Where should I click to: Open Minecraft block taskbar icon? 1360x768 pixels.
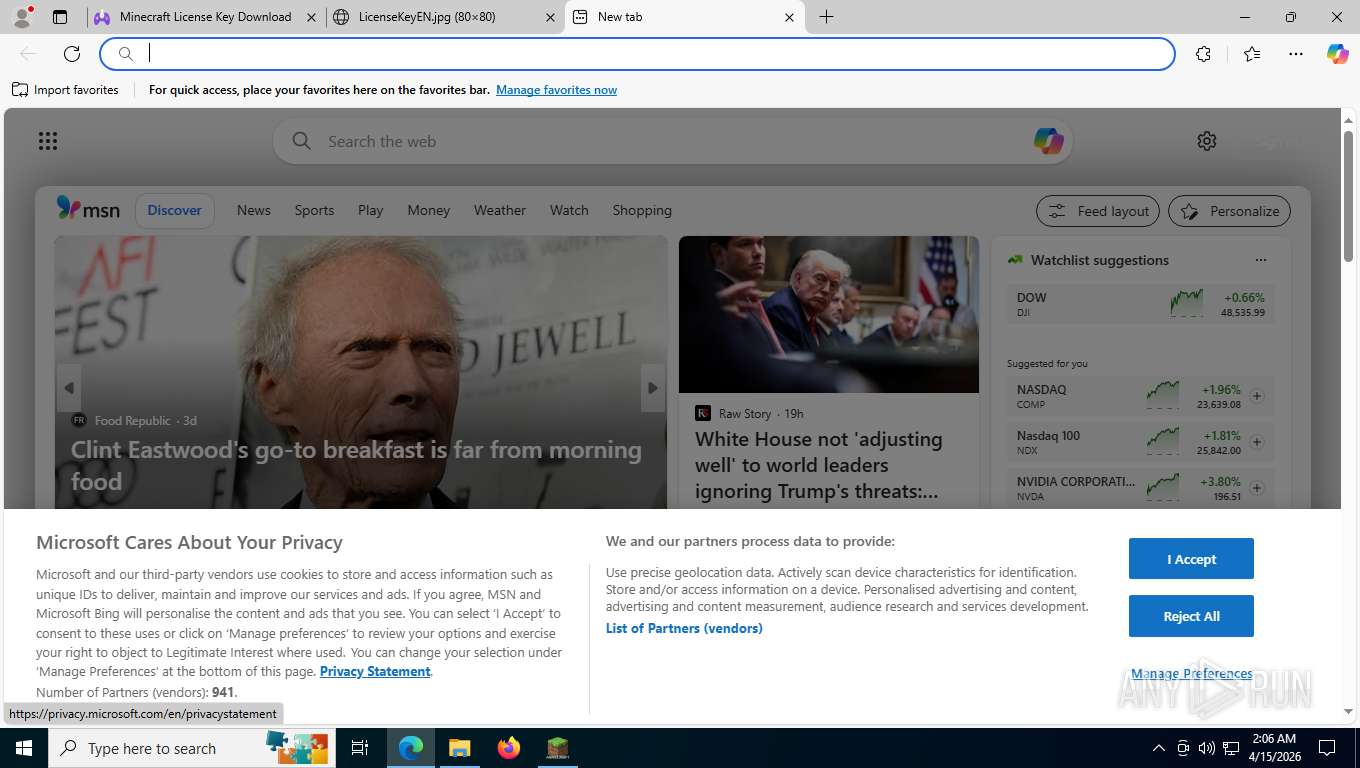click(557, 748)
